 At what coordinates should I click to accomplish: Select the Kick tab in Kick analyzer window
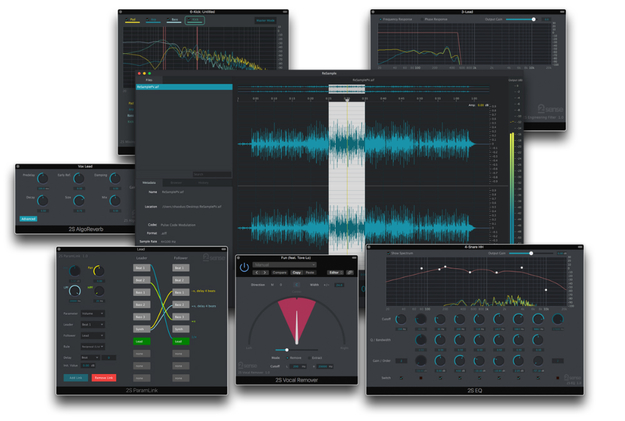195,20
